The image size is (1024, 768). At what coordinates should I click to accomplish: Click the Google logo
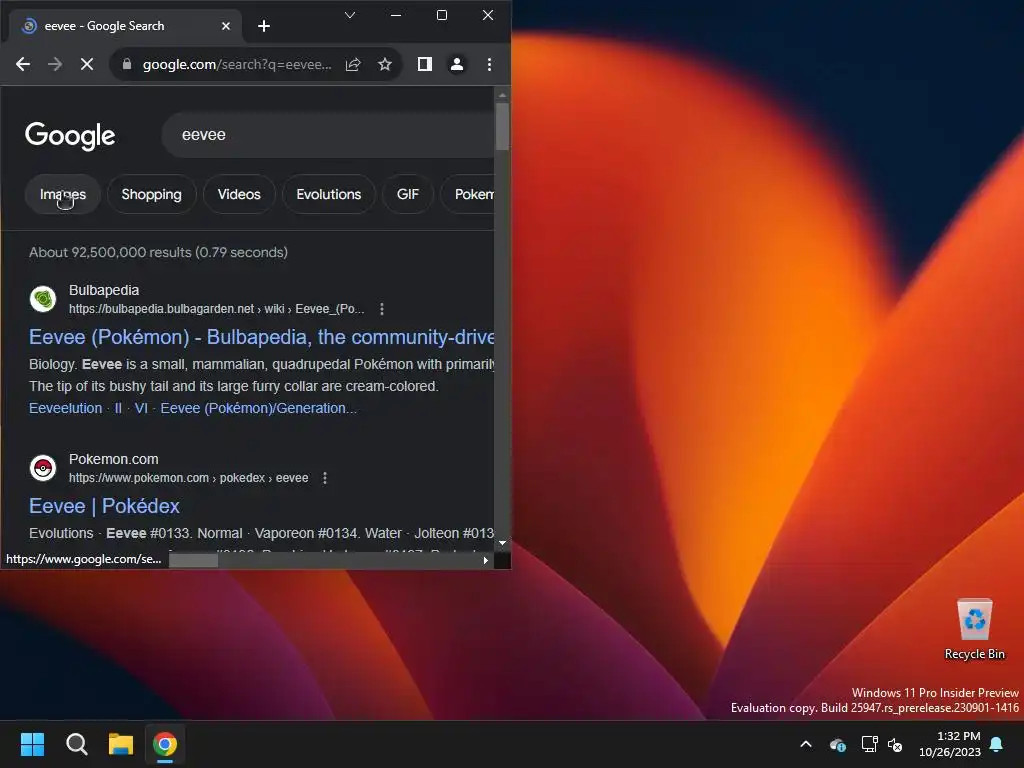point(70,136)
